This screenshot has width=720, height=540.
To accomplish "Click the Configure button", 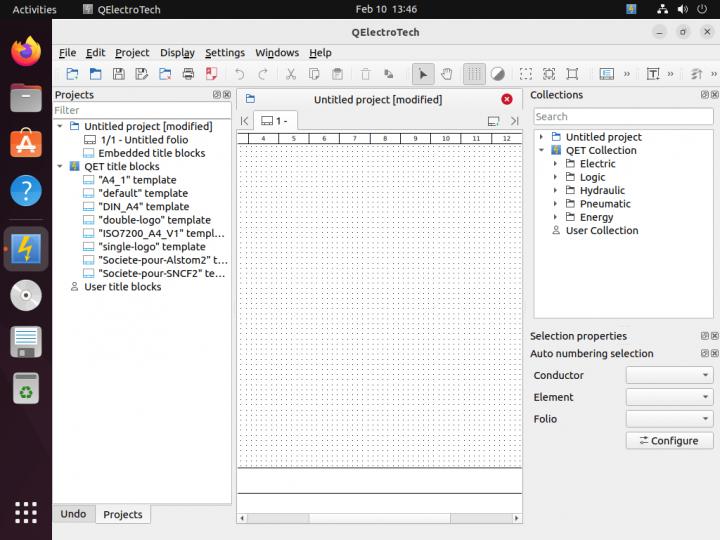I will coord(669,440).
